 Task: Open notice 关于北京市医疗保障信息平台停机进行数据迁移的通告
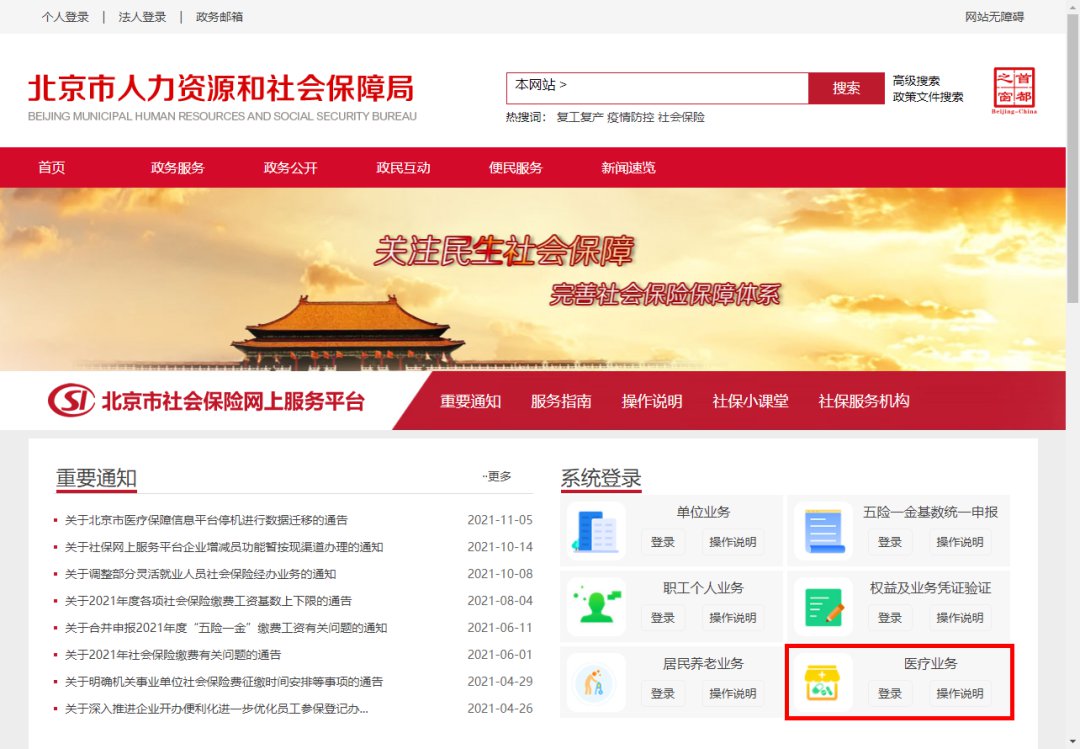pyautogui.click(x=206, y=520)
